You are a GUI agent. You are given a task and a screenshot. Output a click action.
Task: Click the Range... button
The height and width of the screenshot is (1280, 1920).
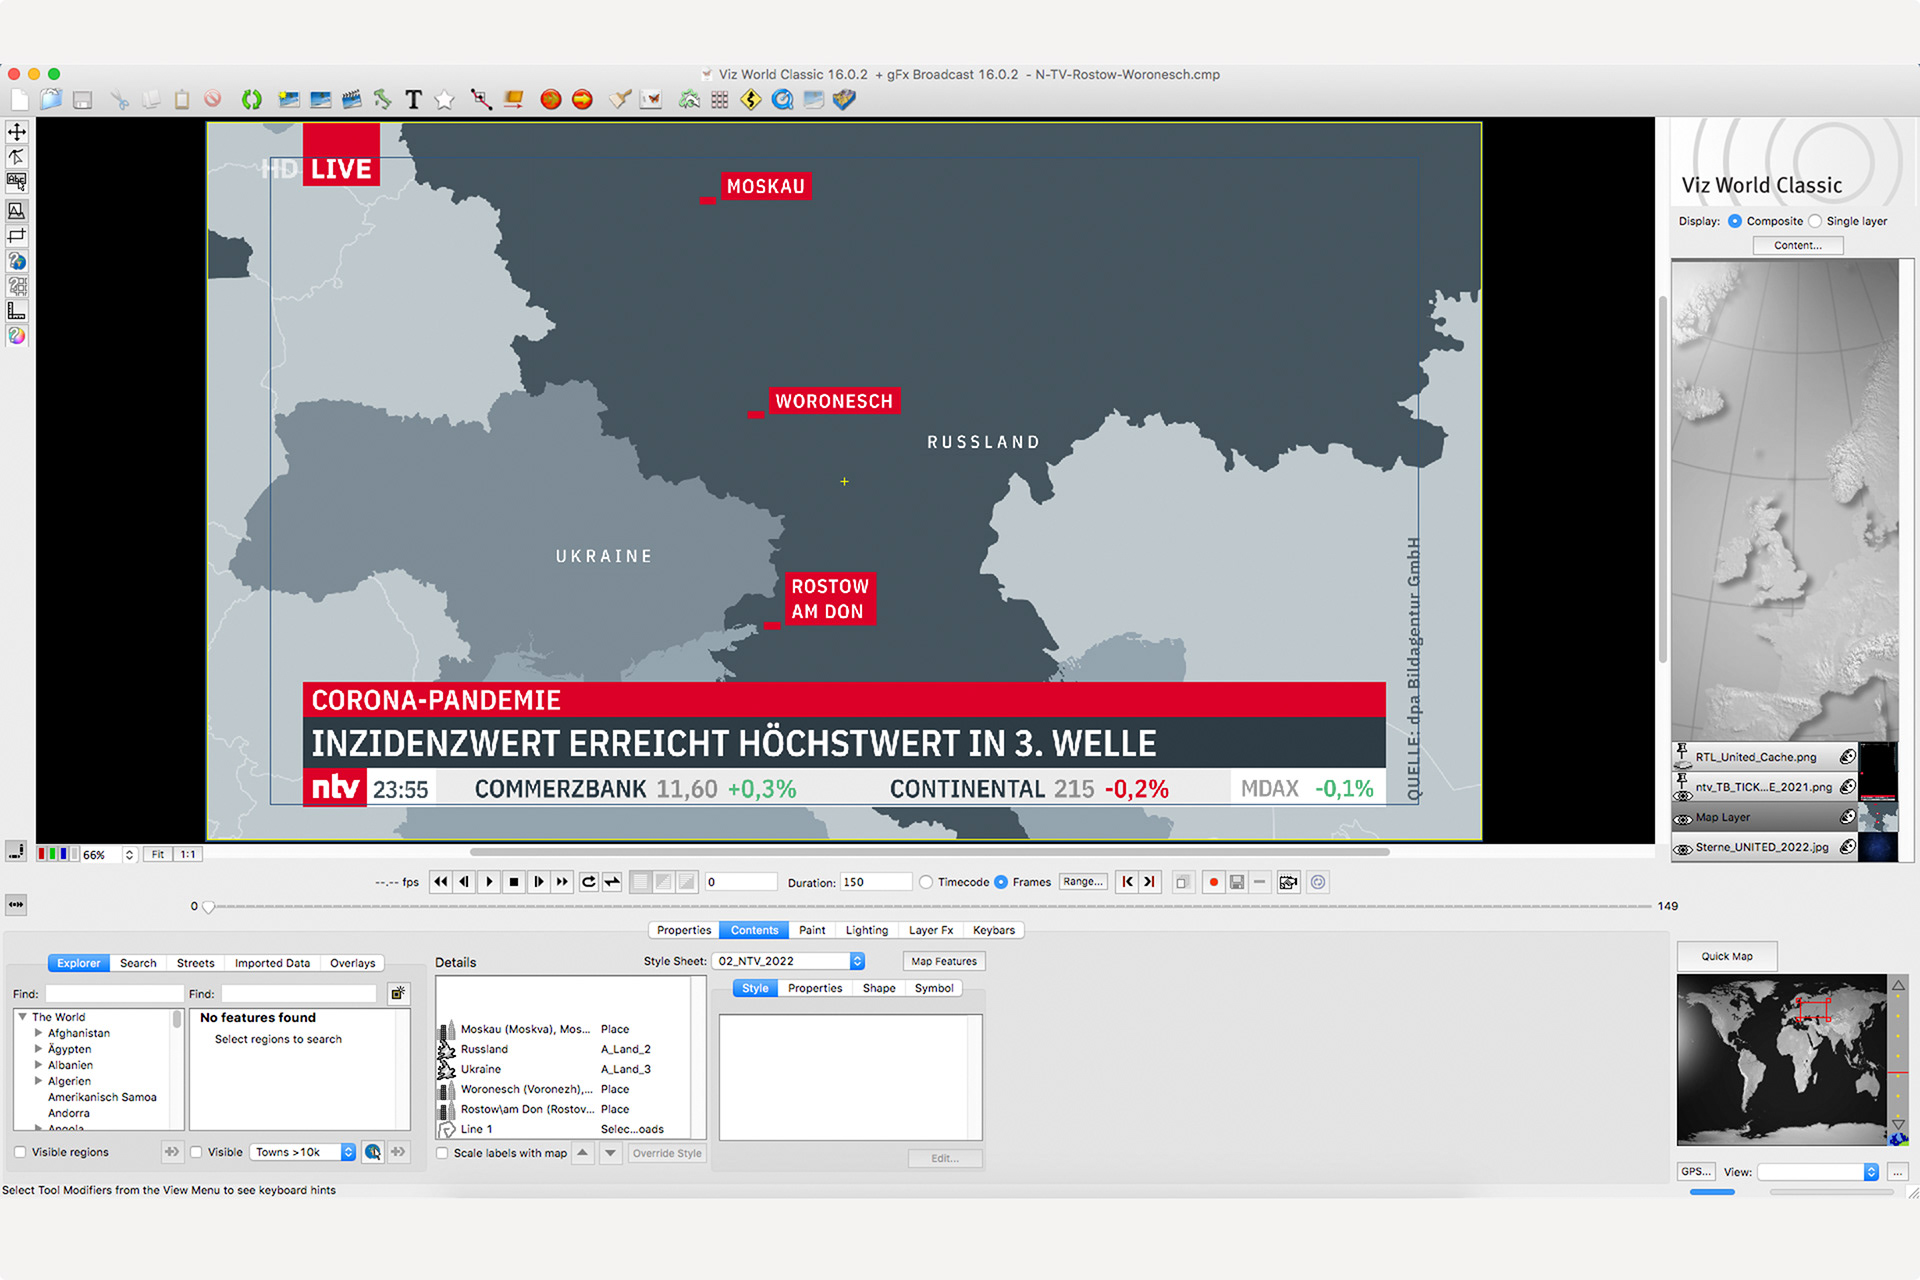pyautogui.click(x=1083, y=882)
